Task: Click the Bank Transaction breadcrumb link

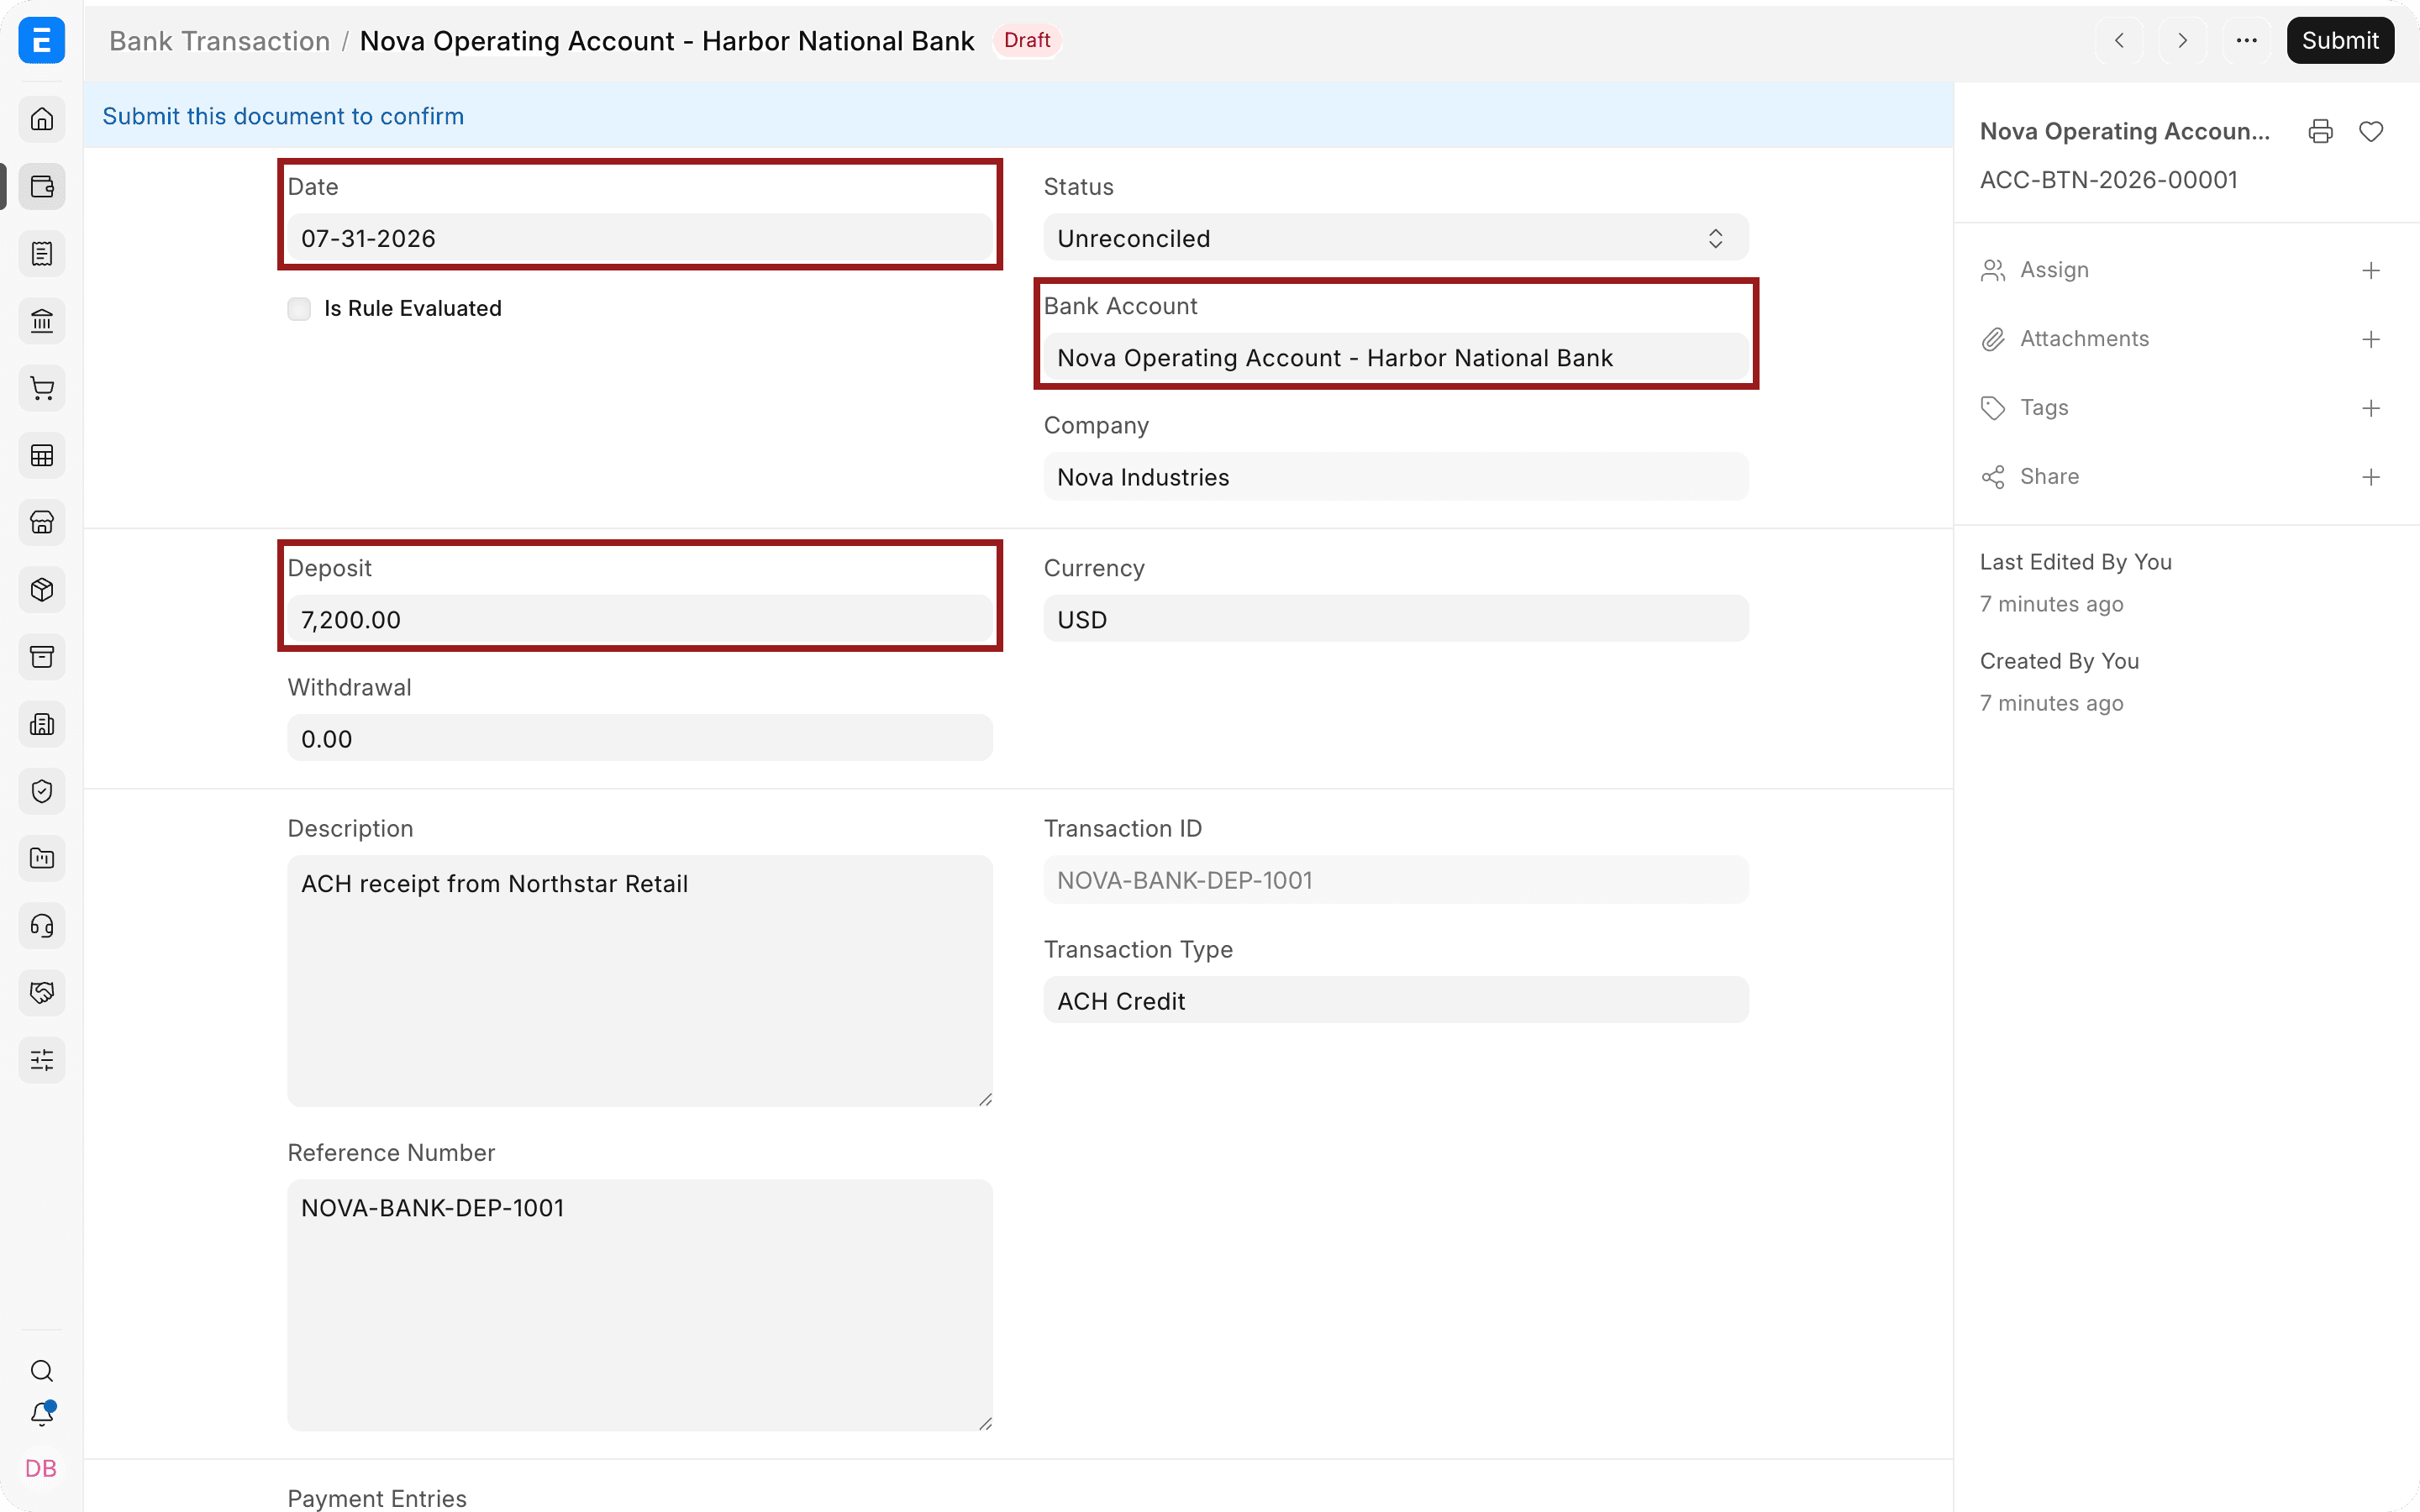Action: (x=219, y=40)
